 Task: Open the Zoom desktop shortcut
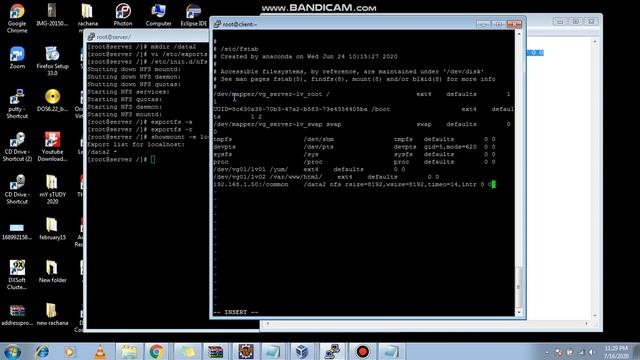(17, 58)
